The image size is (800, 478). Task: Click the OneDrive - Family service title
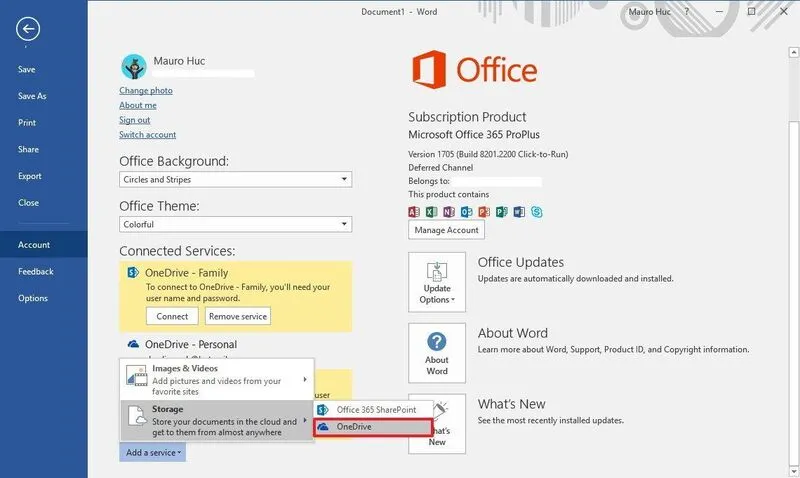coord(186,272)
